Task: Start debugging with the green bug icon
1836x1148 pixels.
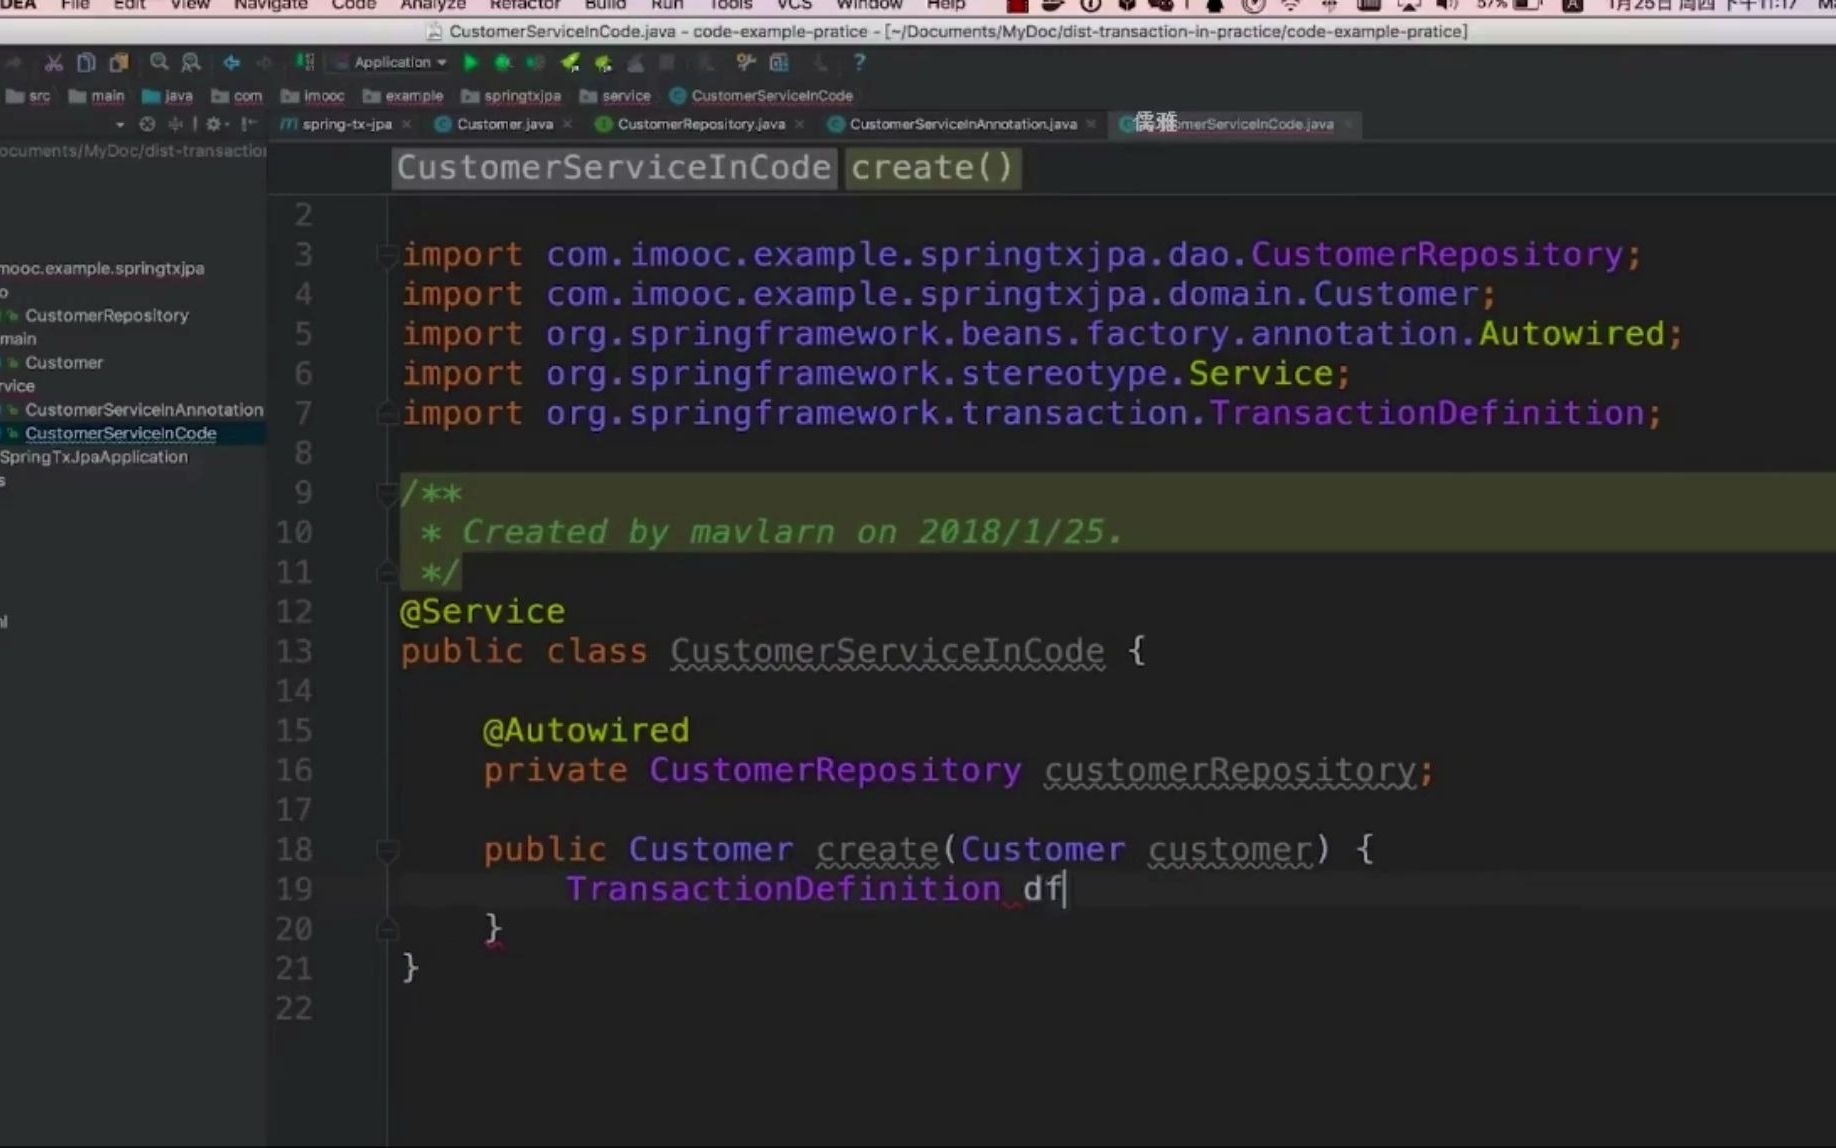Action: [503, 63]
